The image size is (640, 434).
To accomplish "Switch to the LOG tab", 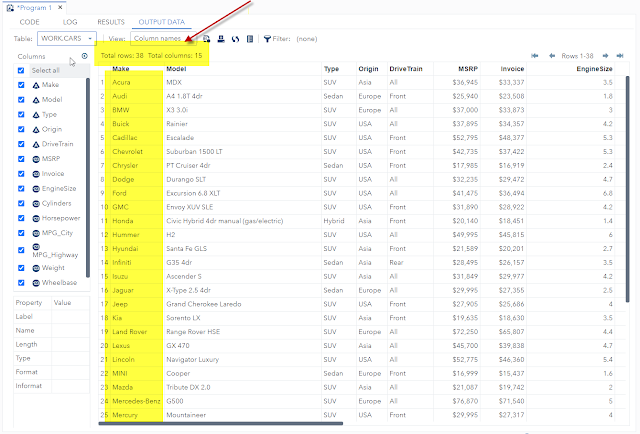I will (70, 22).
